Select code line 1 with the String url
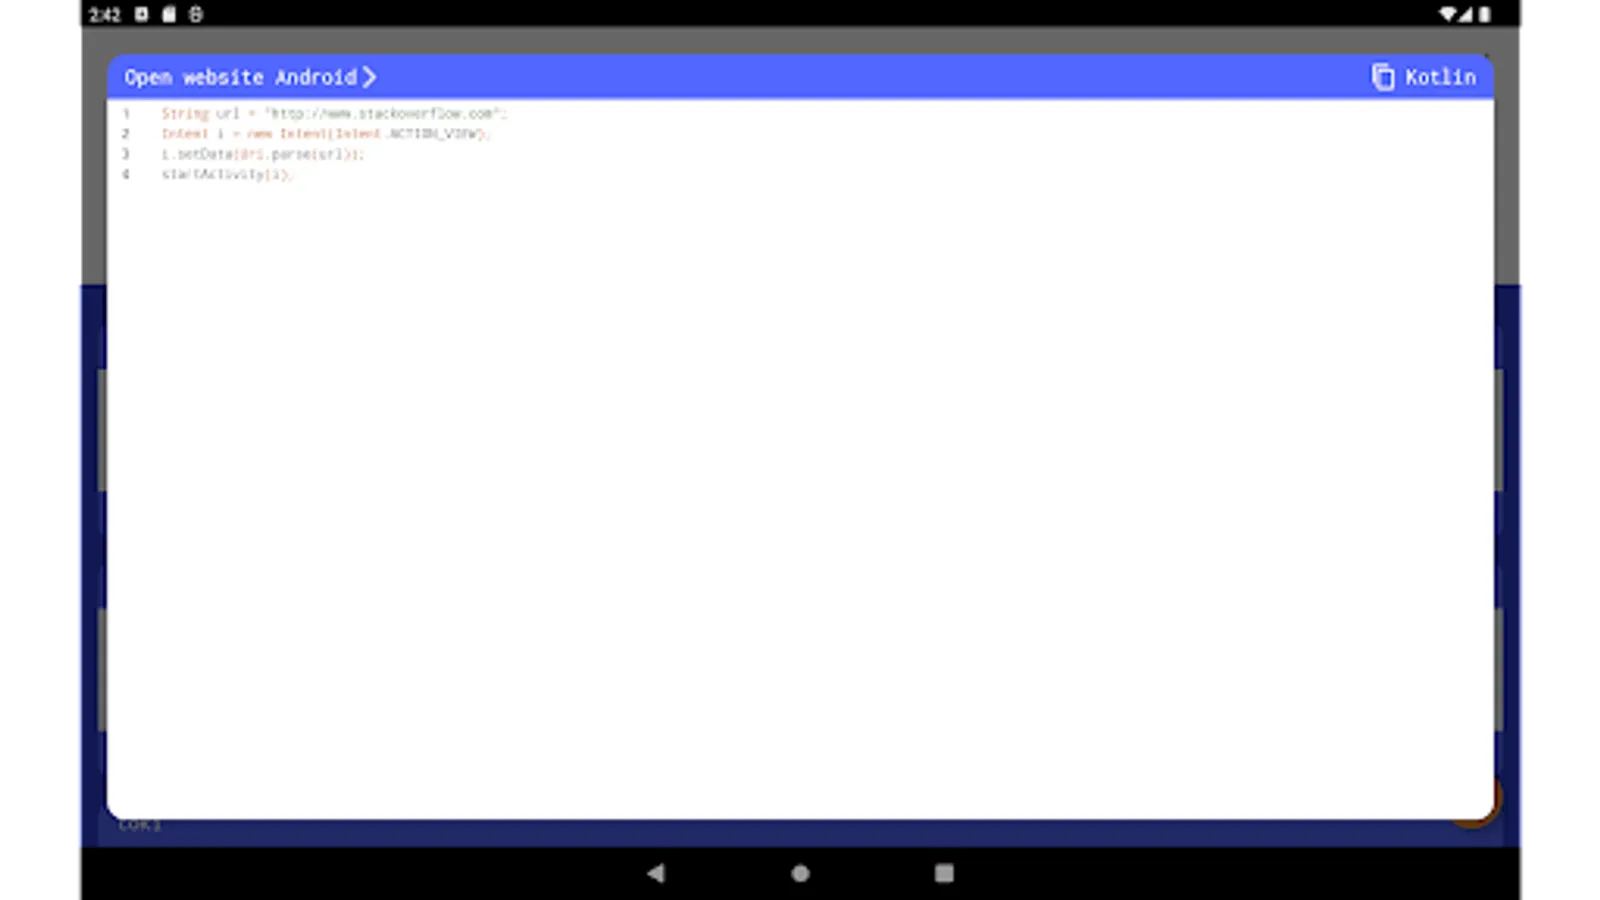This screenshot has height=900, width=1600. coord(335,113)
